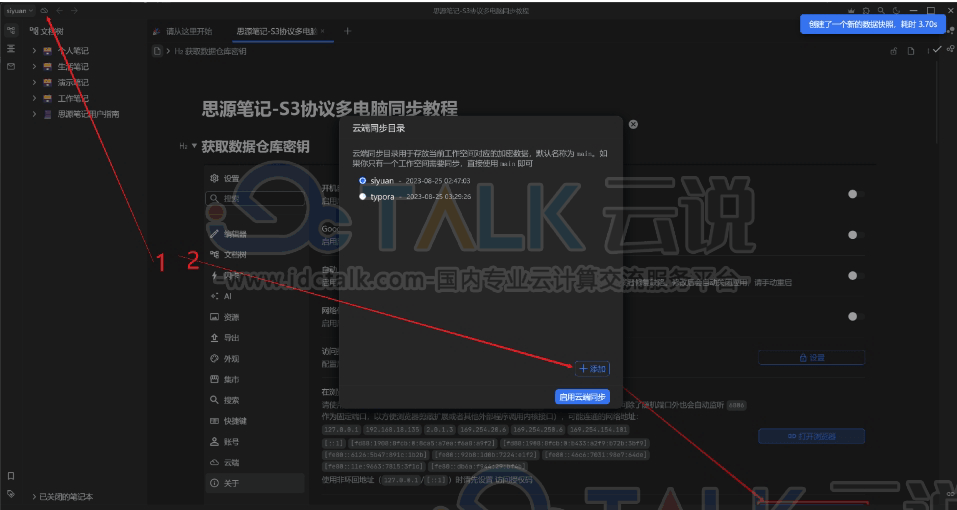Open the siyuan workspace dropdown
The height and width of the screenshot is (510, 957).
19,10
